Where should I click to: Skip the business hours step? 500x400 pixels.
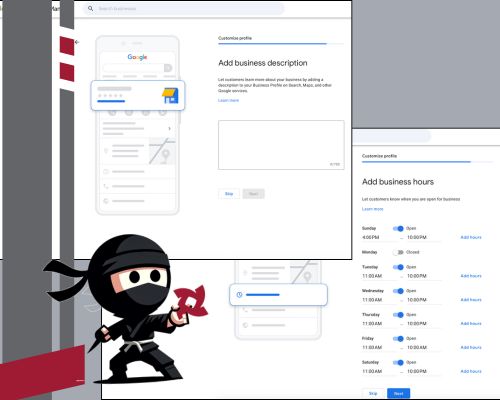pos(373,394)
